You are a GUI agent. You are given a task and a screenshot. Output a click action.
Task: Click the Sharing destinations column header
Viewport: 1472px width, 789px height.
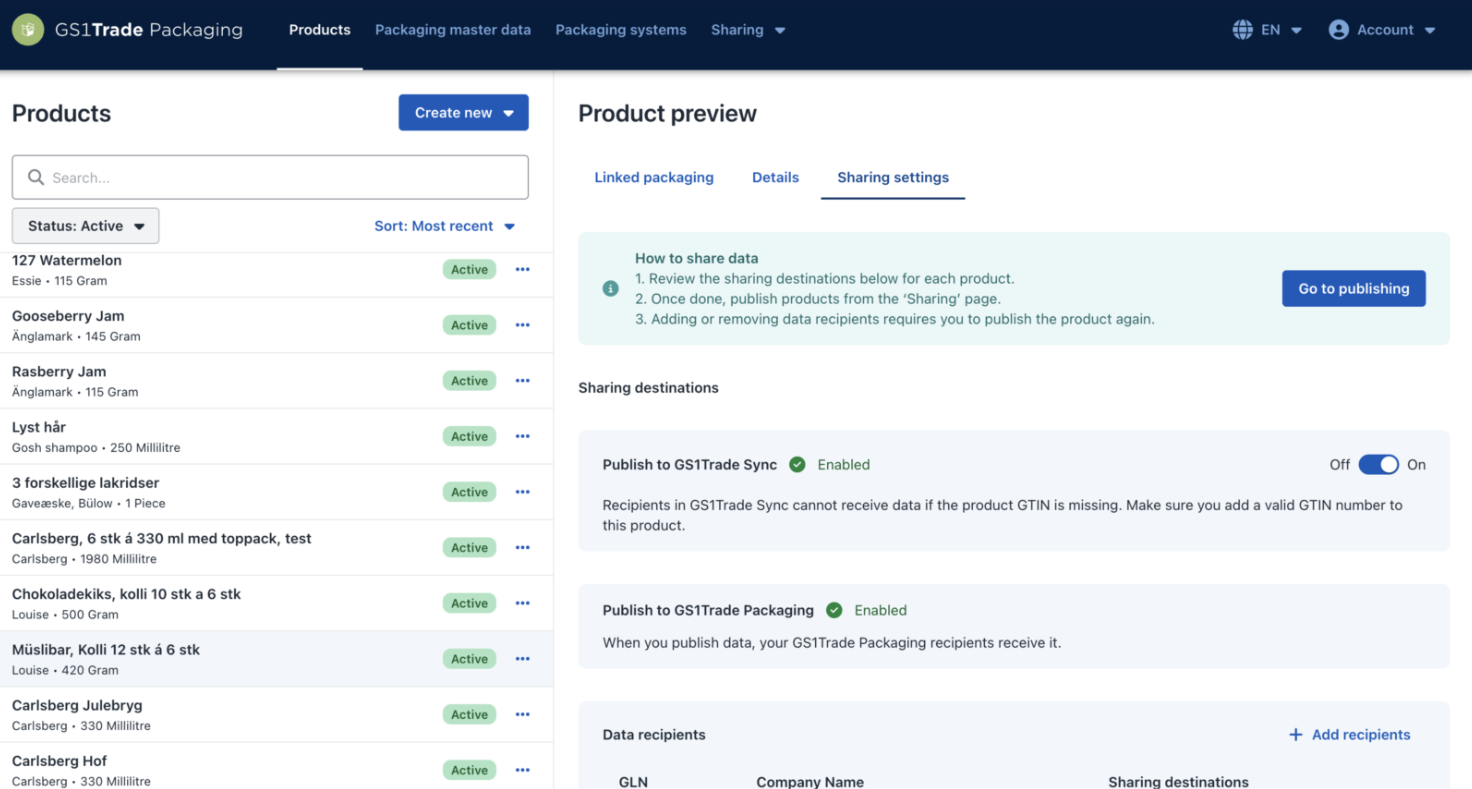pyautogui.click(x=1178, y=782)
